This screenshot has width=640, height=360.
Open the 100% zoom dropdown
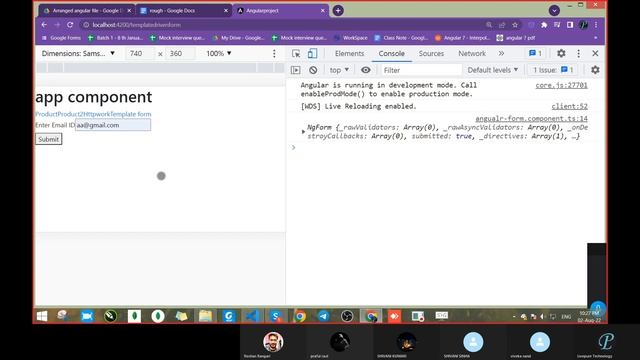(x=219, y=53)
